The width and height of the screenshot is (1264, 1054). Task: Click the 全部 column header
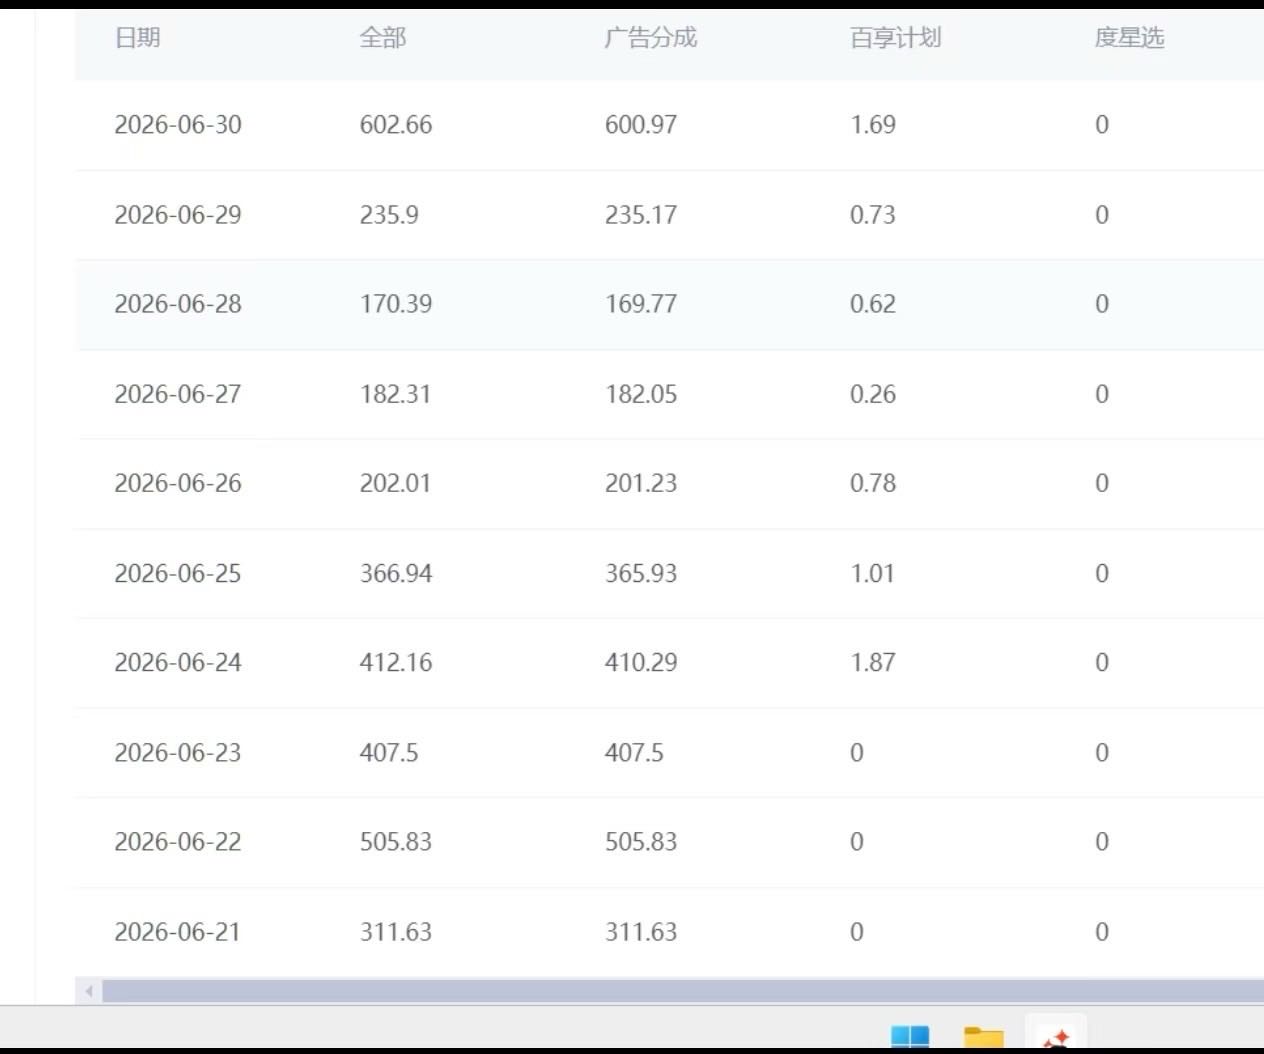(382, 38)
